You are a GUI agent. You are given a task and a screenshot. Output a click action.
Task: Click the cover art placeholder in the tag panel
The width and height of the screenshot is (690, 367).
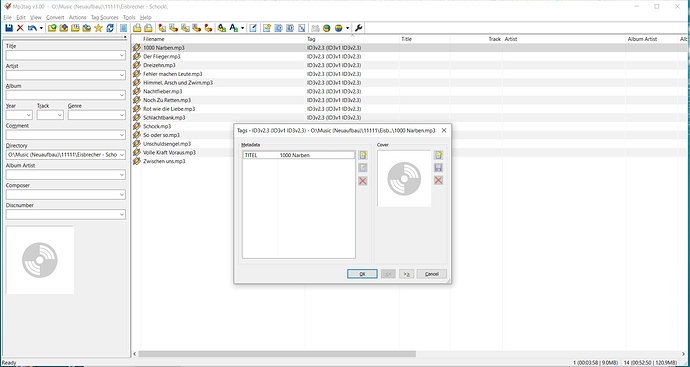(x=40, y=260)
